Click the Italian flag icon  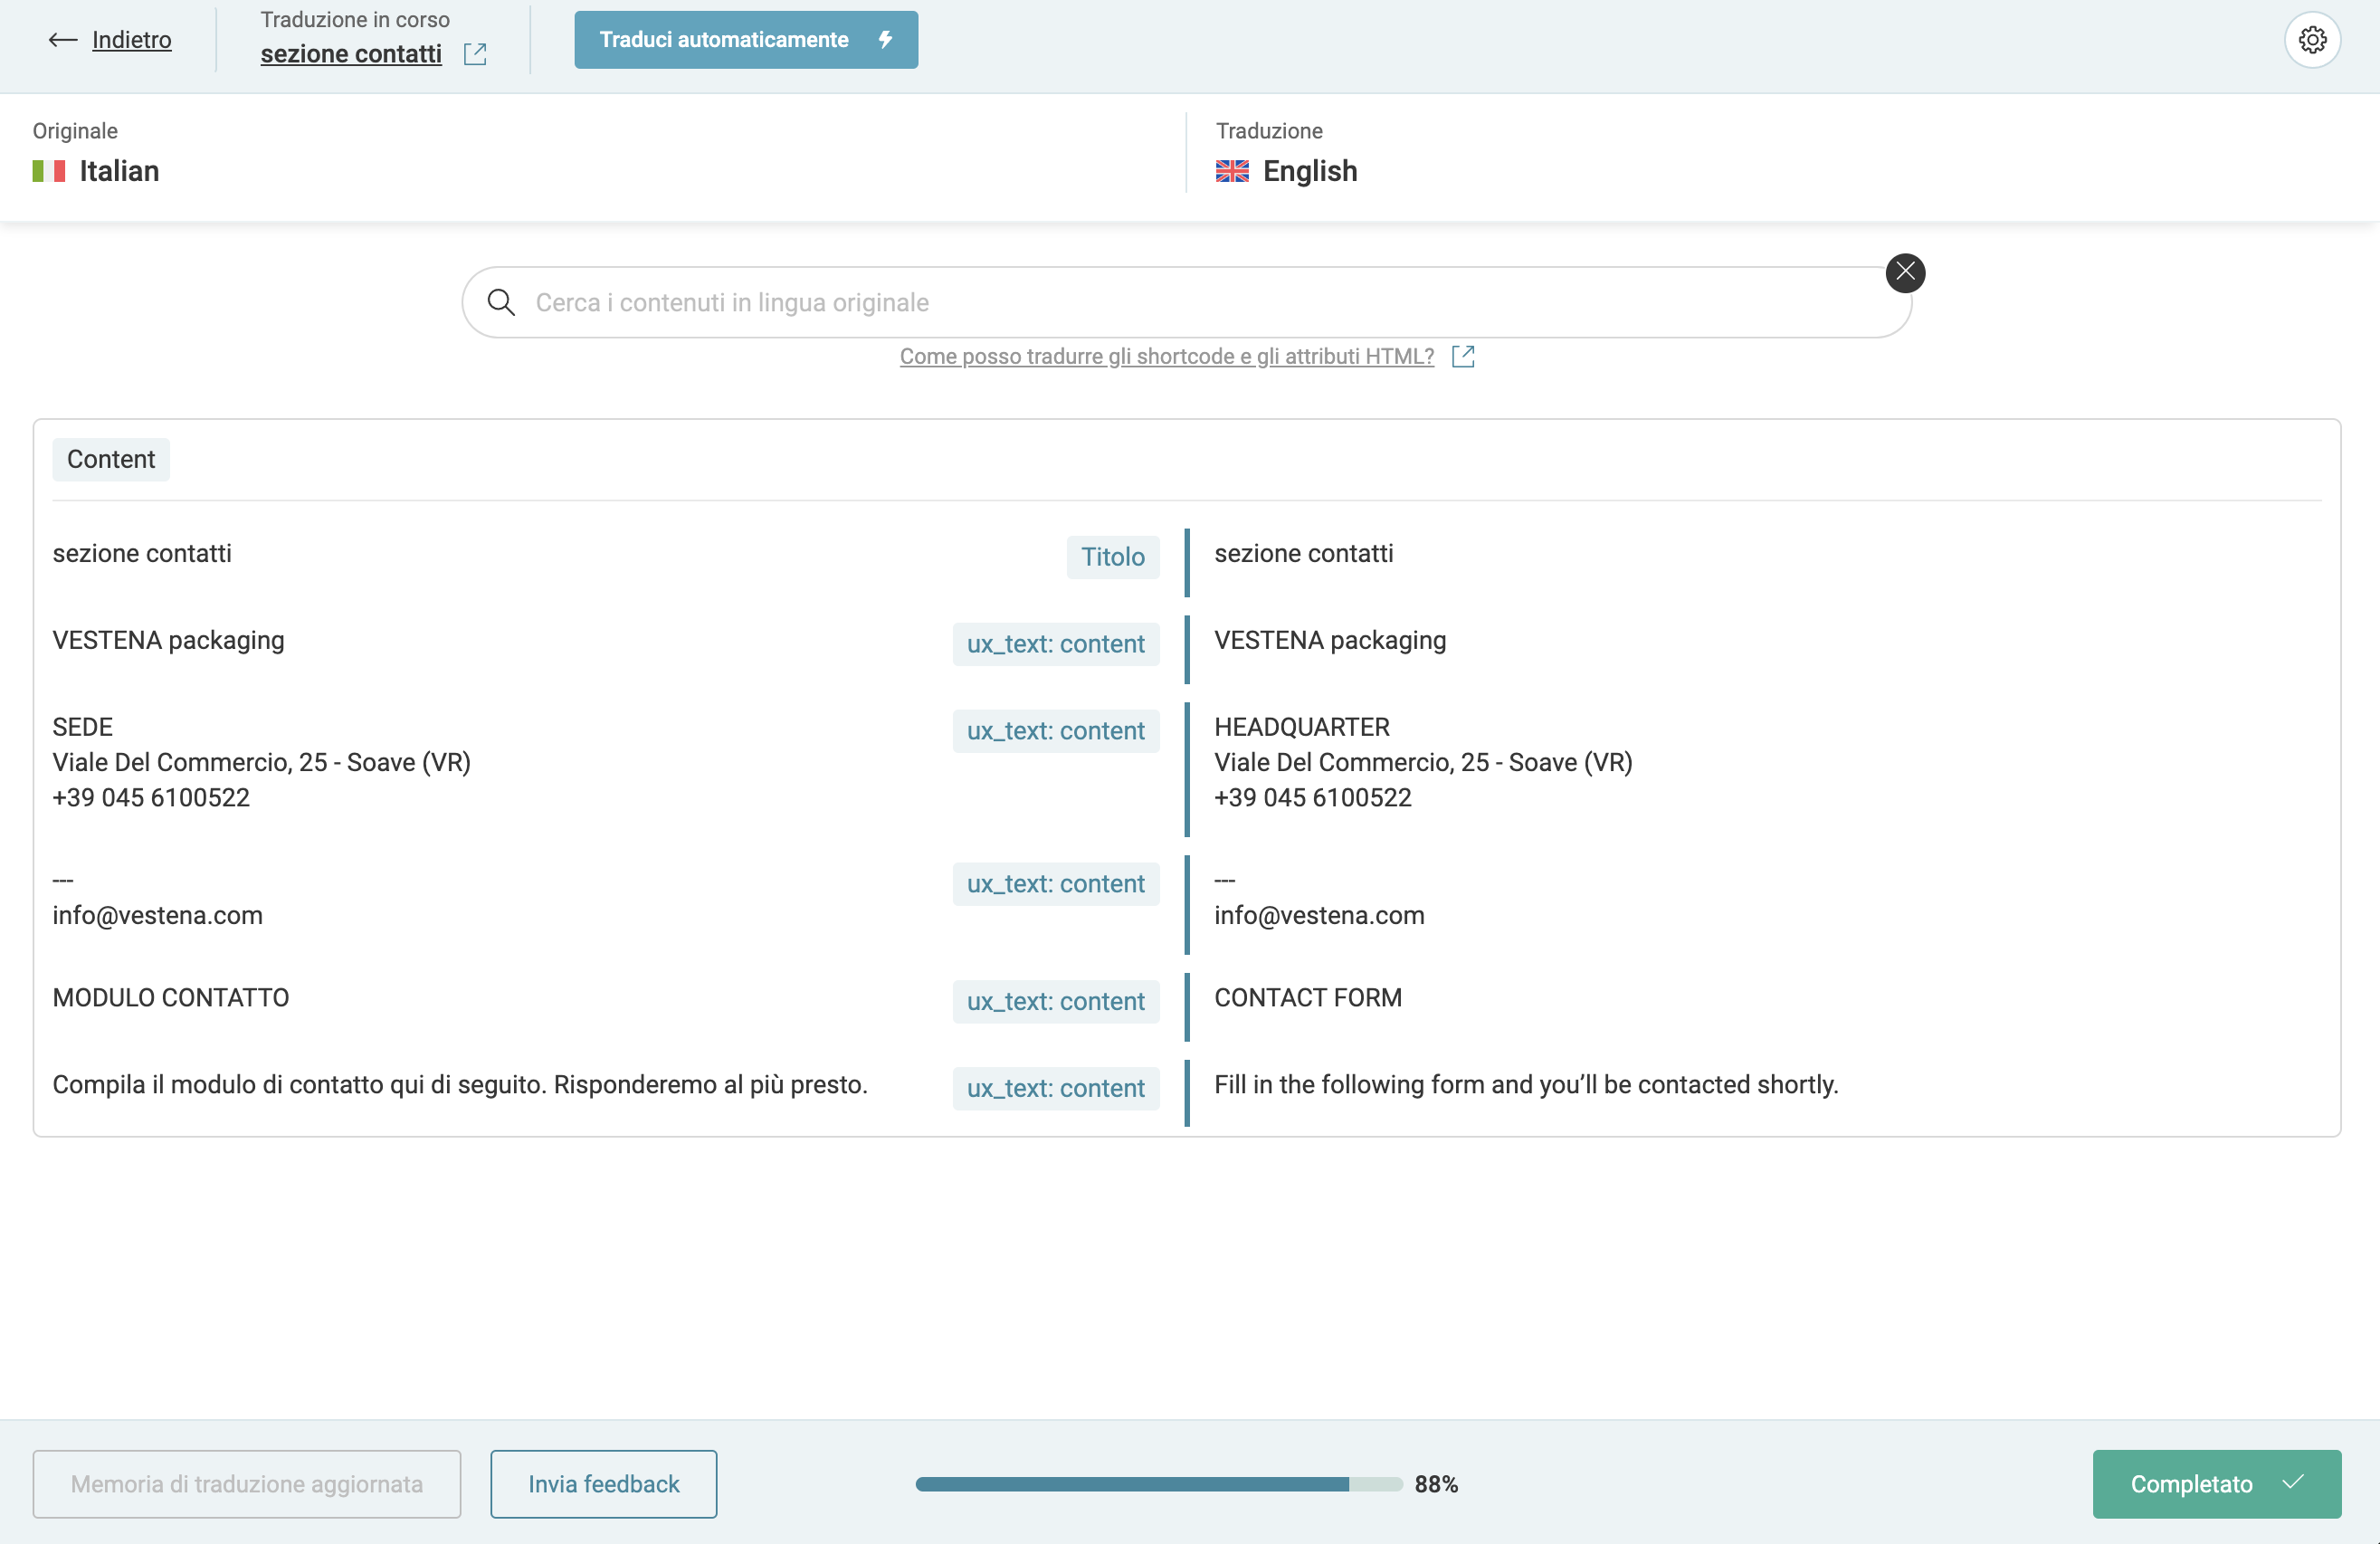click(49, 171)
